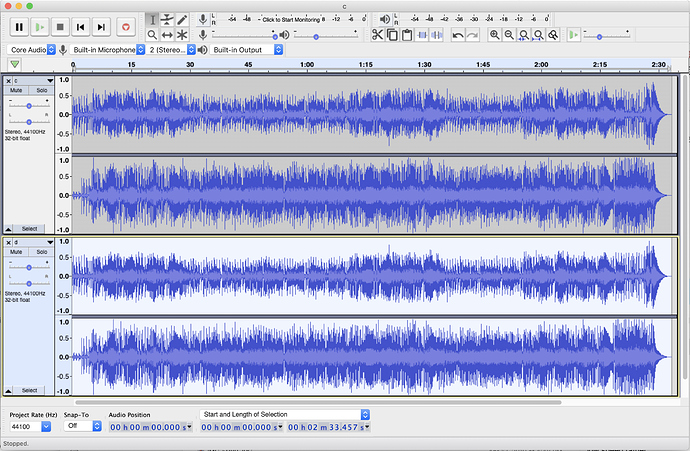Open the Core Audio host dropdown
This screenshot has width=690, height=451.
31,50
